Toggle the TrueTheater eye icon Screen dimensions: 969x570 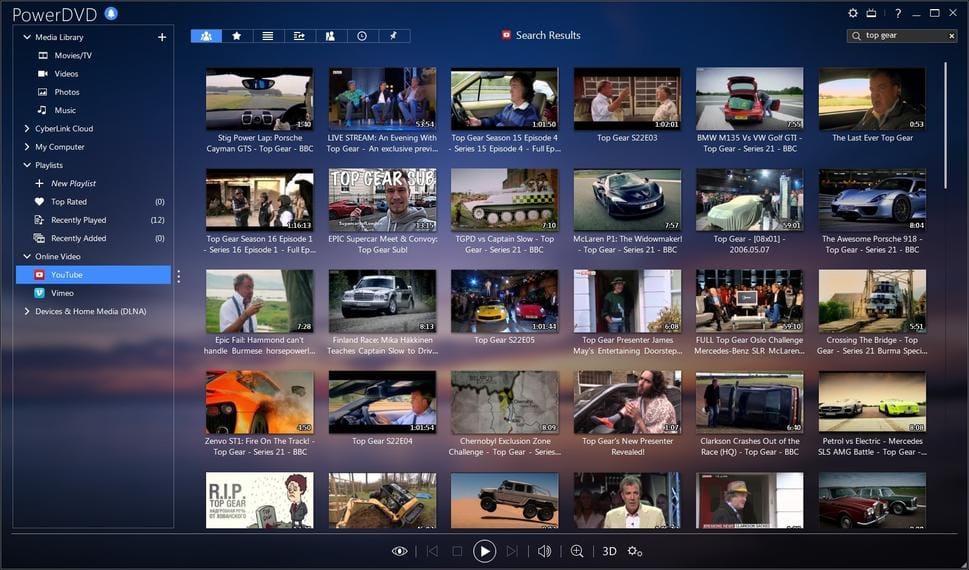pyautogui.click(x=400, y=551)
